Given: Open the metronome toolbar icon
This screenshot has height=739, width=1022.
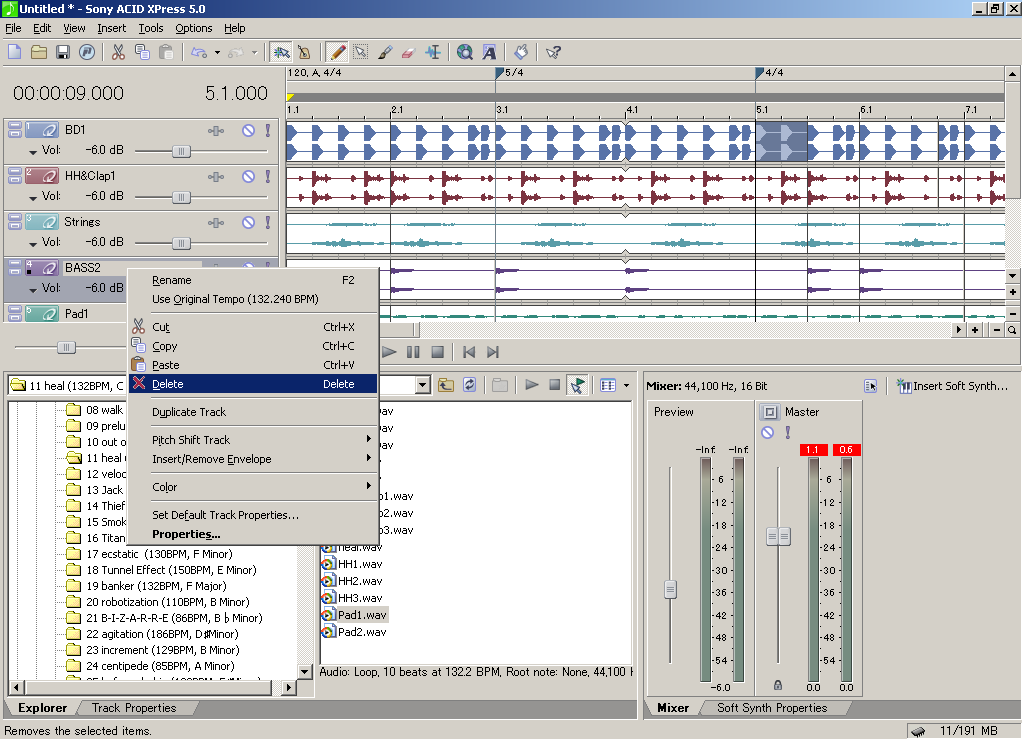Looking at the screenshot, I should (x=304, y=52).
